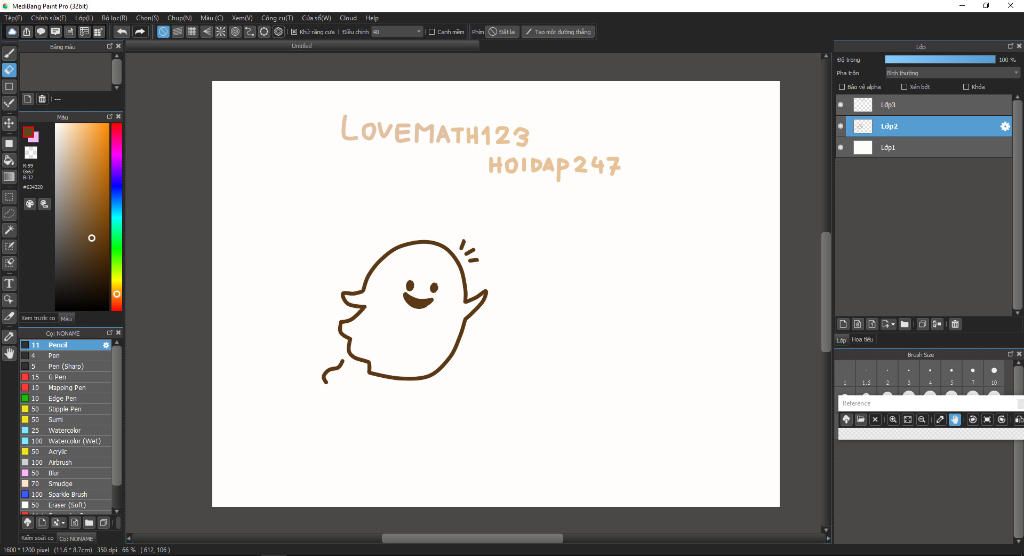Toggle the Canh mềm checkbox
1024x556 pixels.
[x=432, y=31]
